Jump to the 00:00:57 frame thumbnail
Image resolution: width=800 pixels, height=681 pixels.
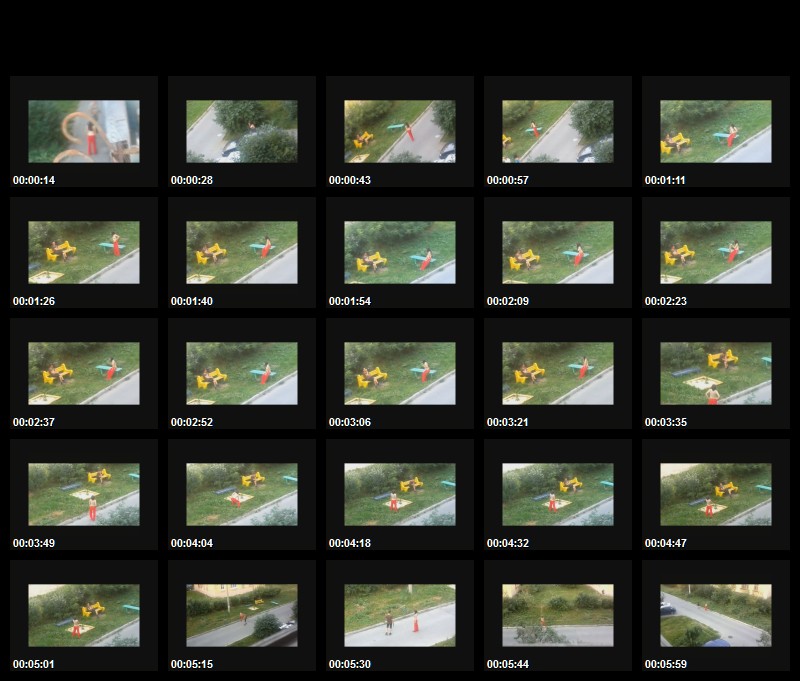pos(558,131)
